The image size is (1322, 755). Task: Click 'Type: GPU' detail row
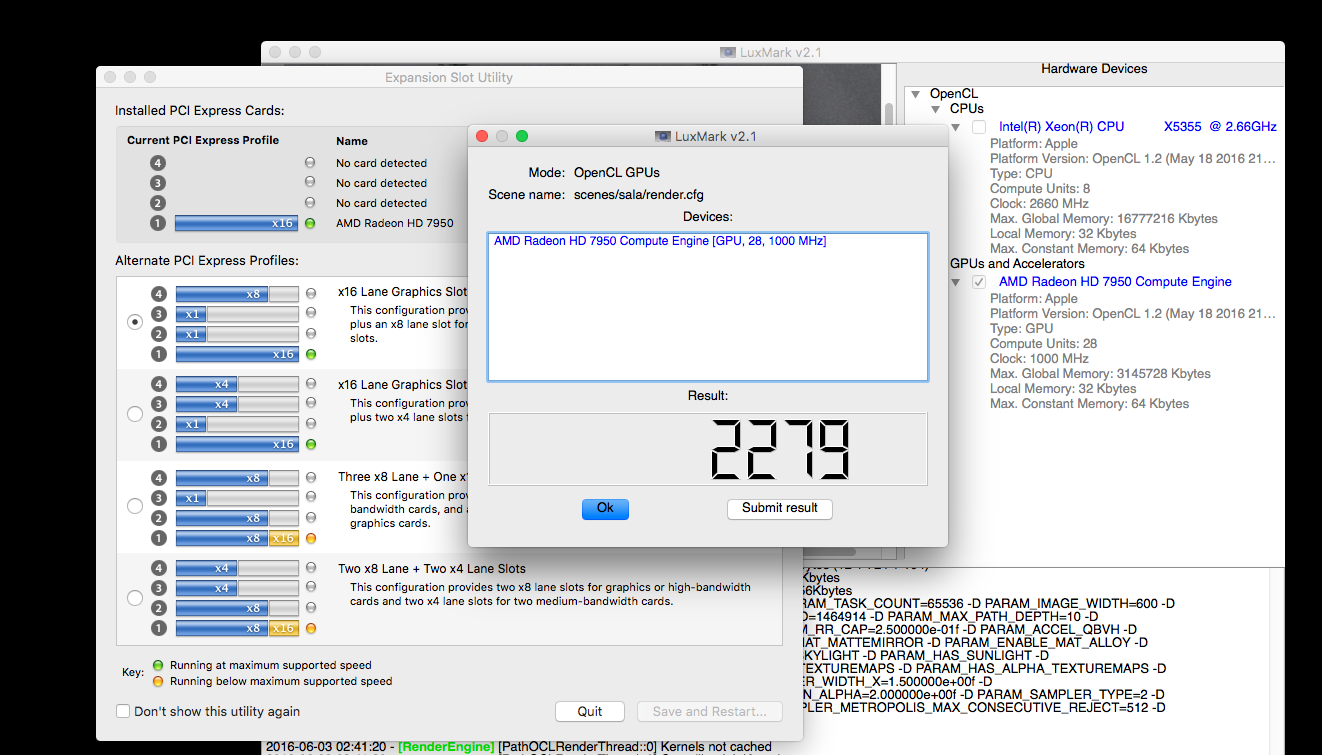pyautogui.click(x=1022, y=329)
